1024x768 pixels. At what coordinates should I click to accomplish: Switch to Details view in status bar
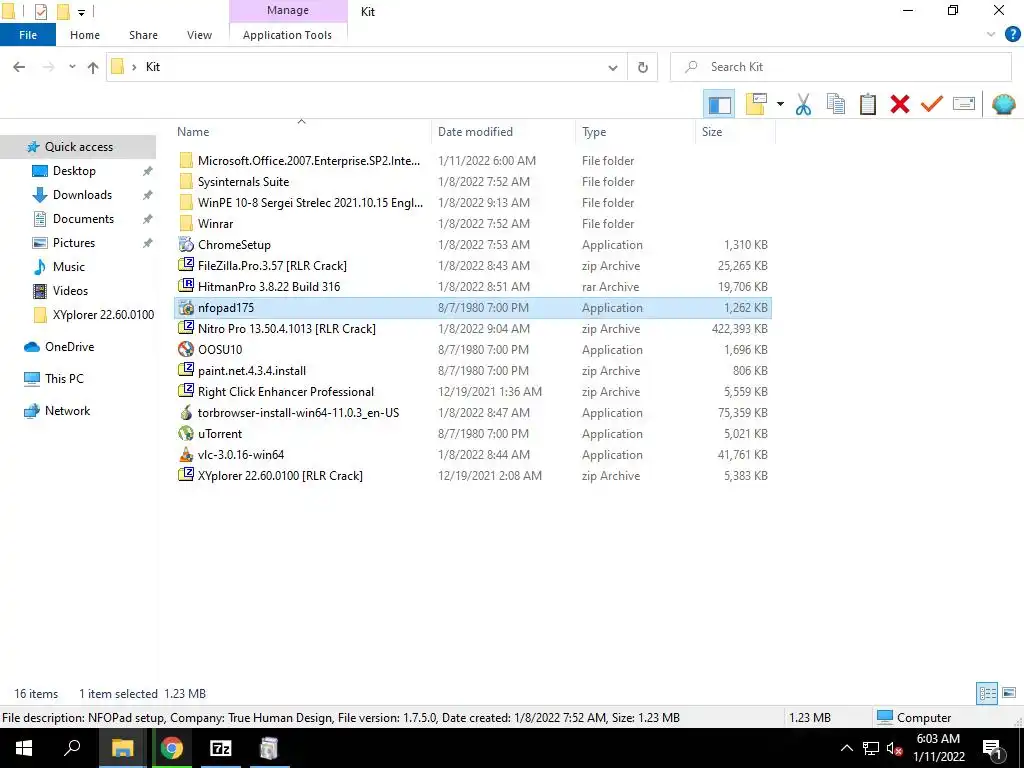pos(987,694)
